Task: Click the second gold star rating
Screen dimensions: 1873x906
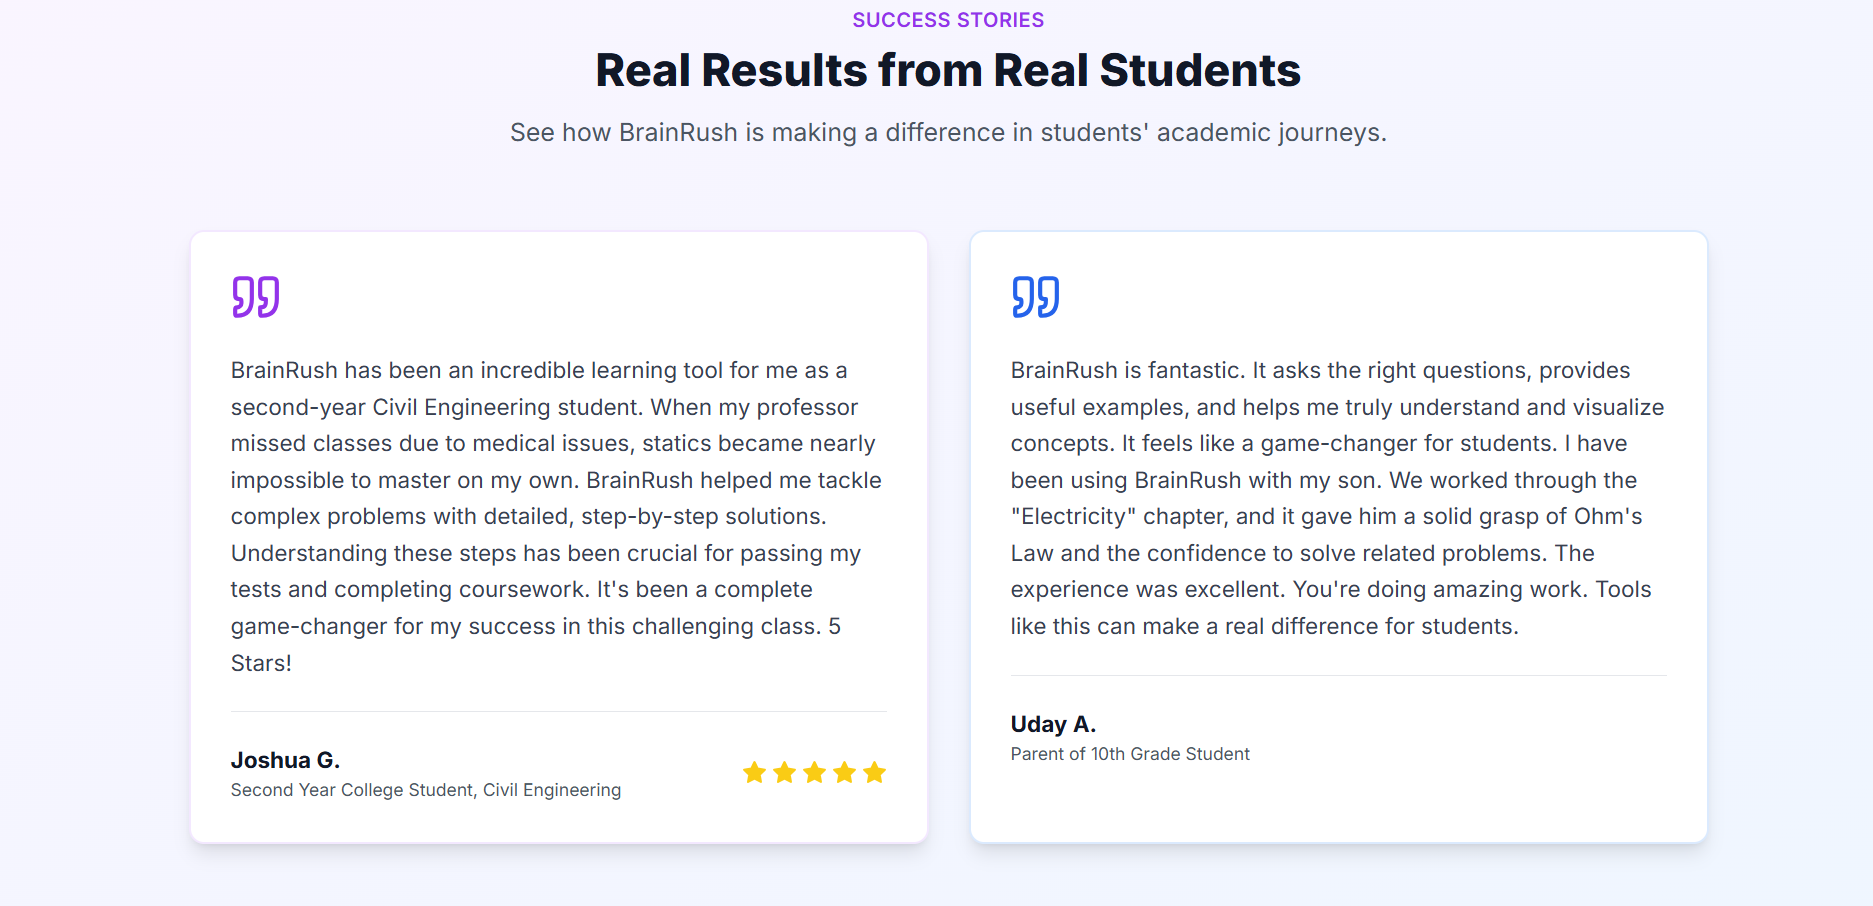Action: (x=785, y=772)
